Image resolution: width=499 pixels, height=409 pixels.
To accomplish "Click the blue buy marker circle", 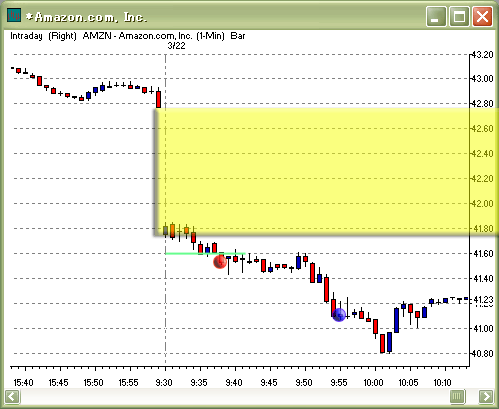I will click(339, 315).
